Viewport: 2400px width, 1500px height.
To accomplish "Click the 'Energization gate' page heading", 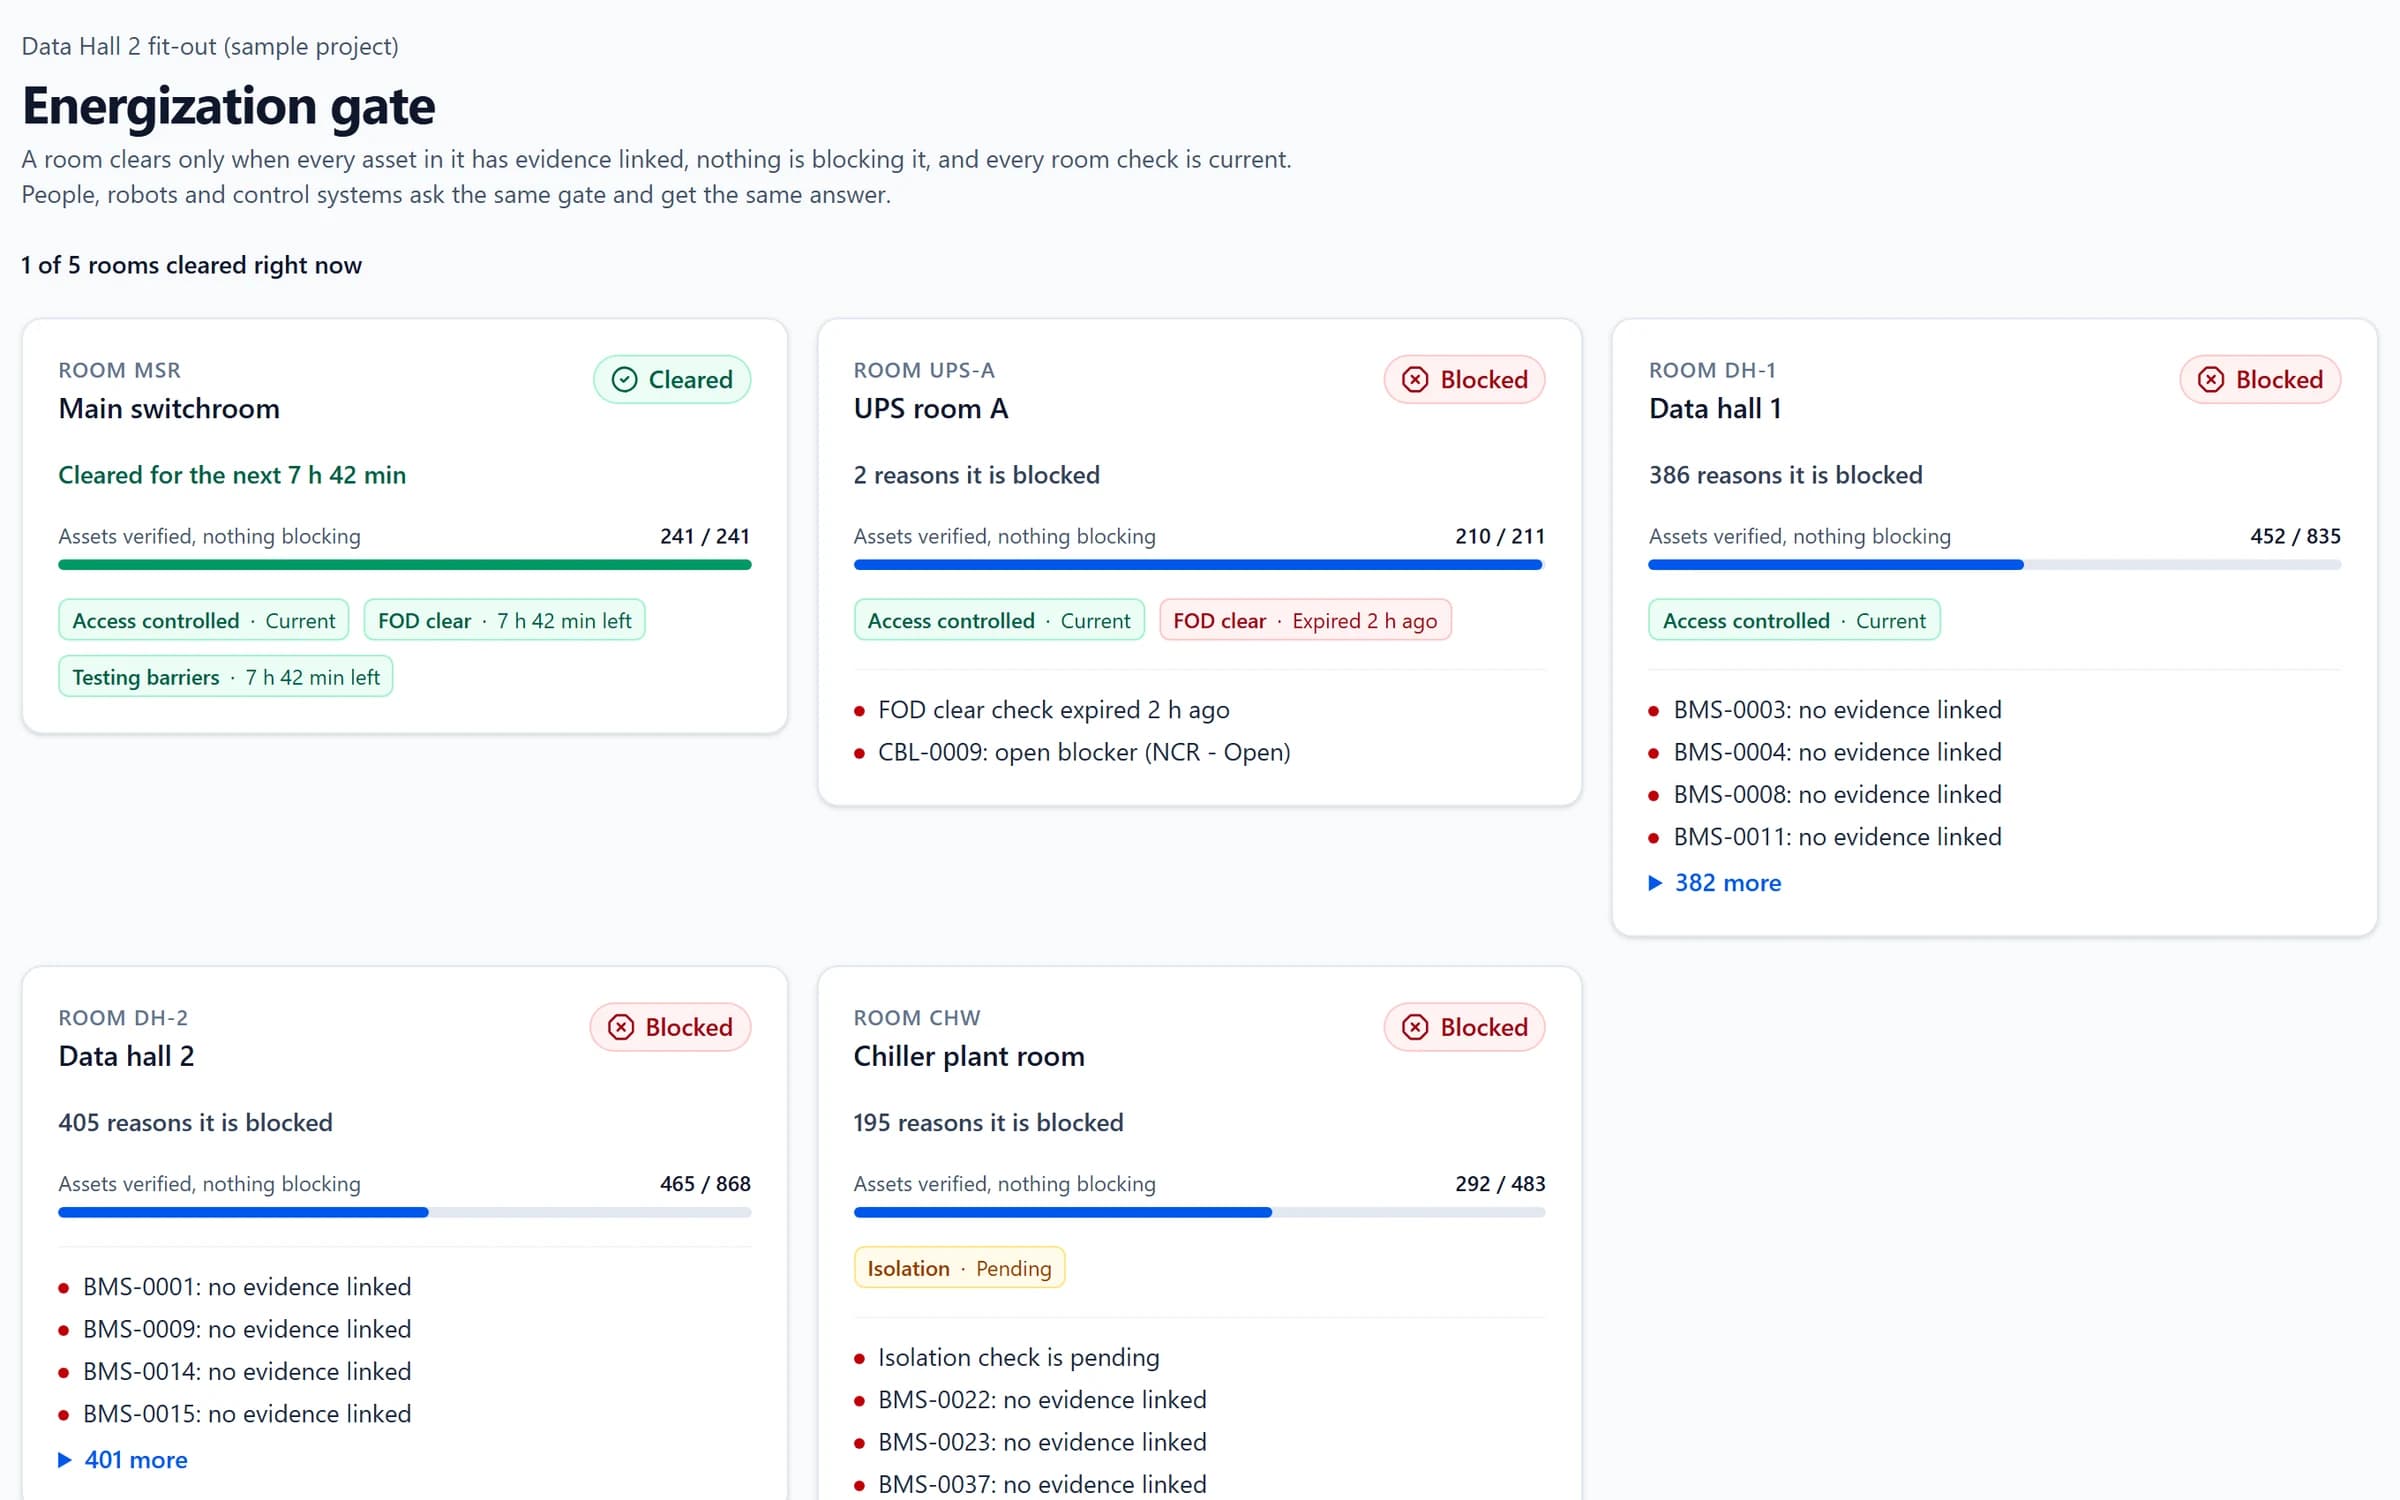I will tap(228, 106).
